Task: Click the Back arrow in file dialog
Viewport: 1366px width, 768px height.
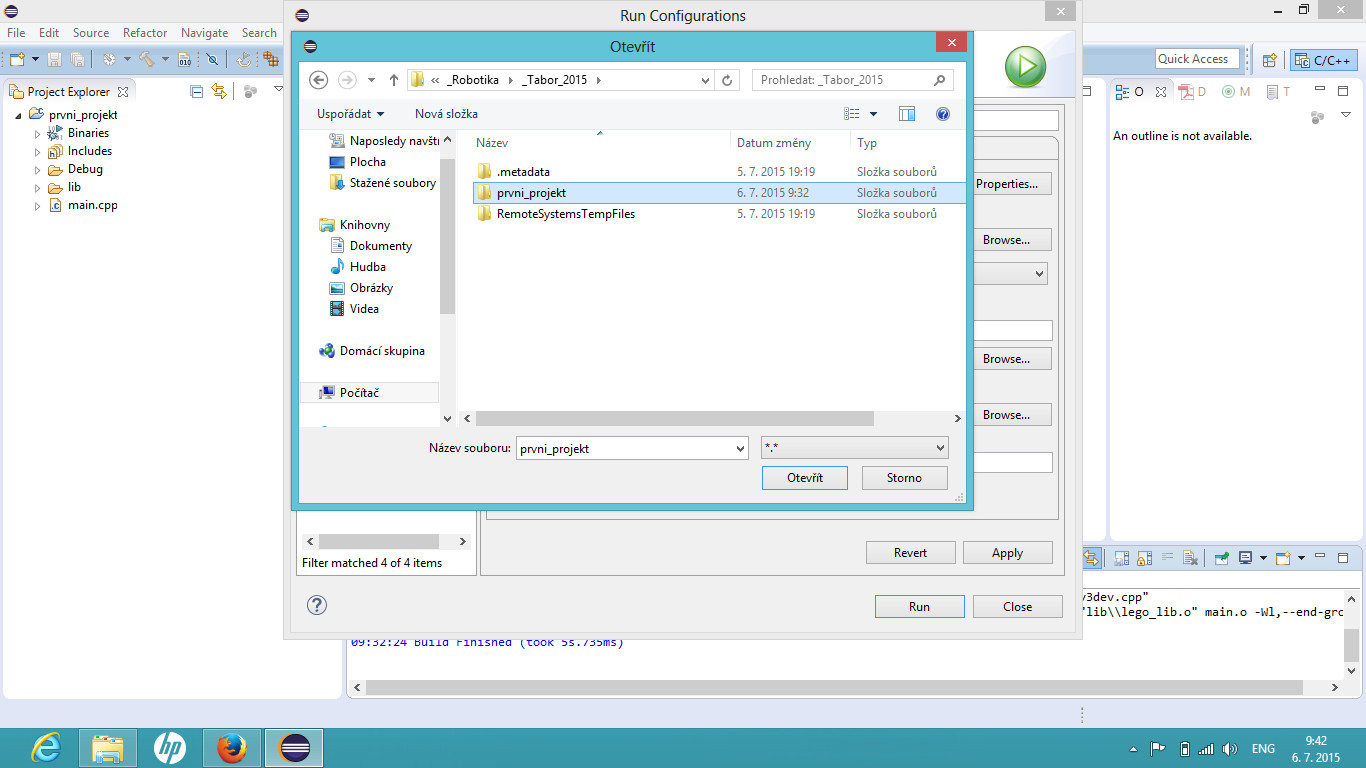Action: [x=319, y=80]
